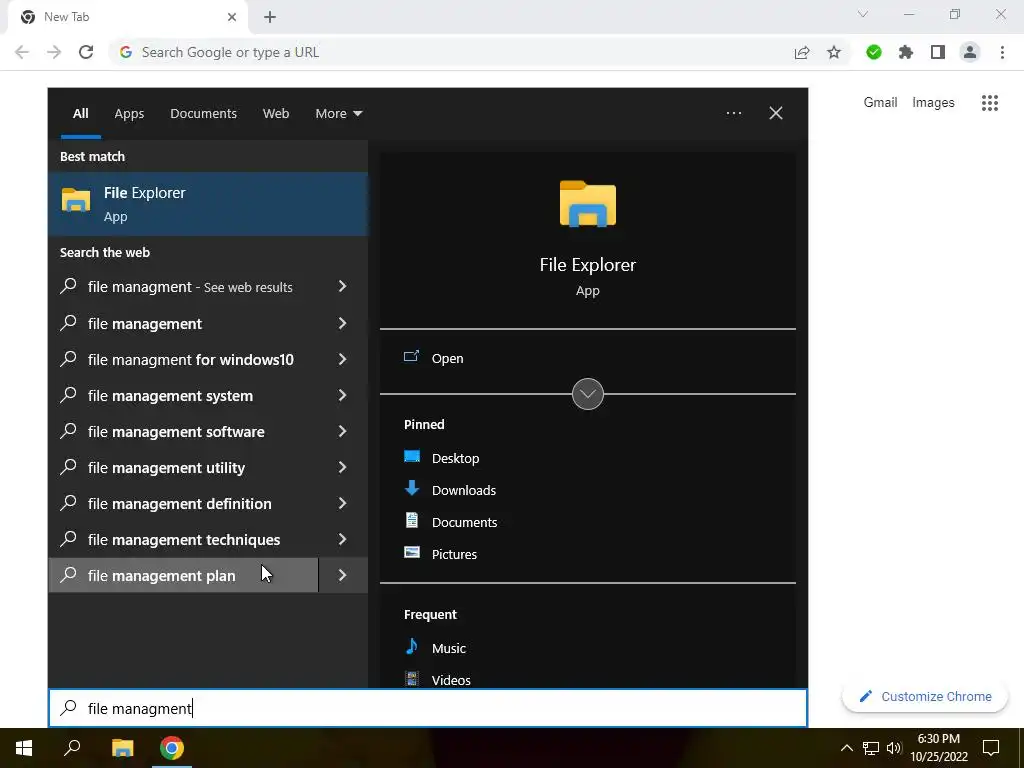Screen dimensions: 1024x768
Task: Open Google Images link
Action: point(933,103)
